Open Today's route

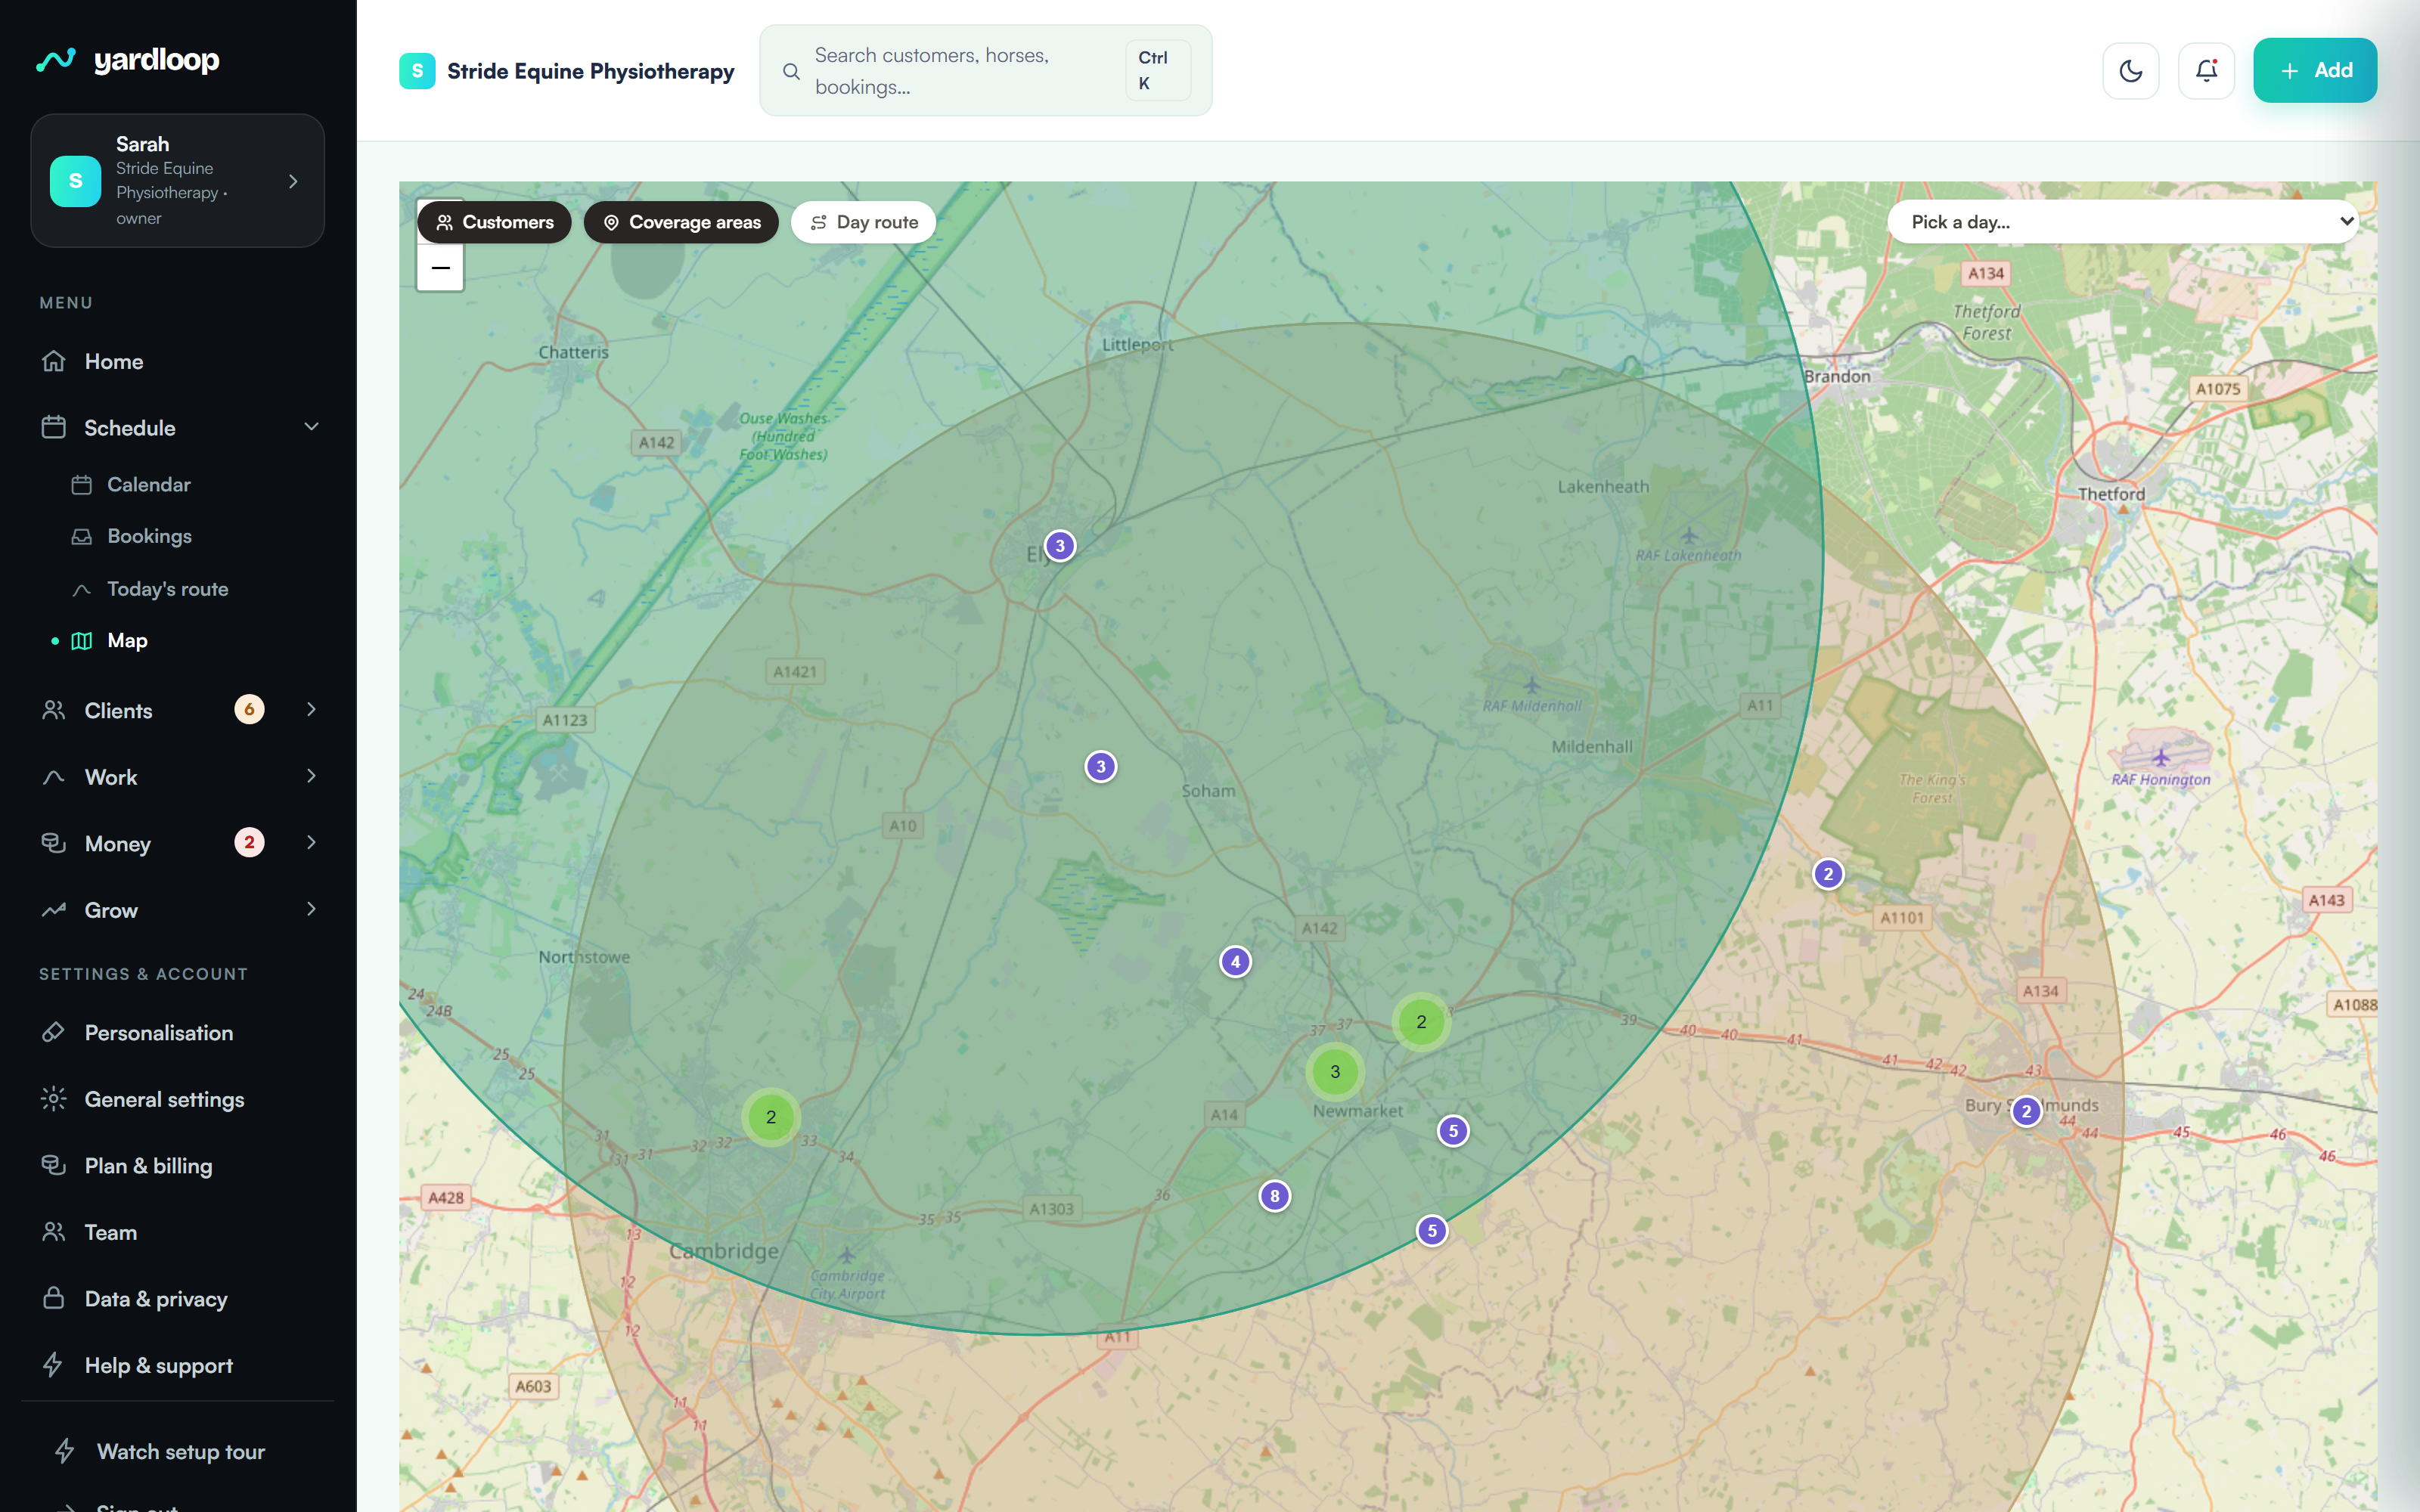point(167,589)
